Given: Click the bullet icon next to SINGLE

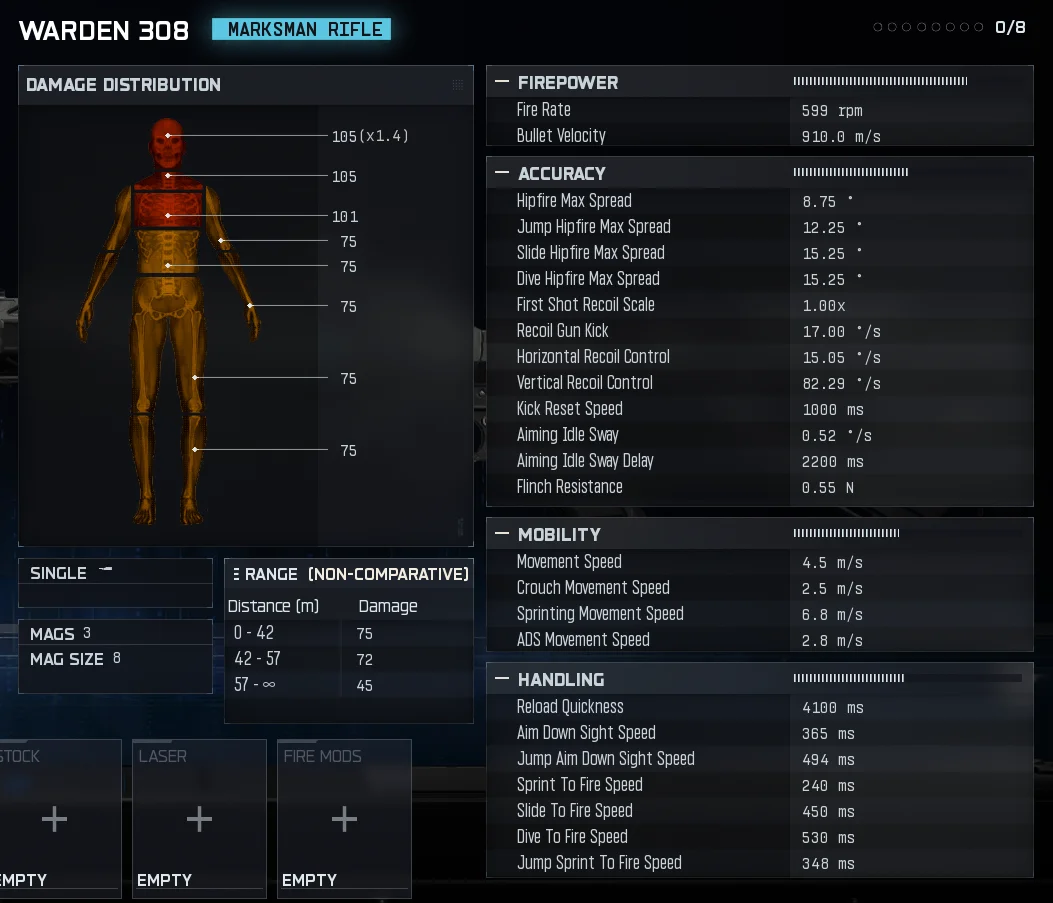Looking at the screenshot, I should click(107, 570).
